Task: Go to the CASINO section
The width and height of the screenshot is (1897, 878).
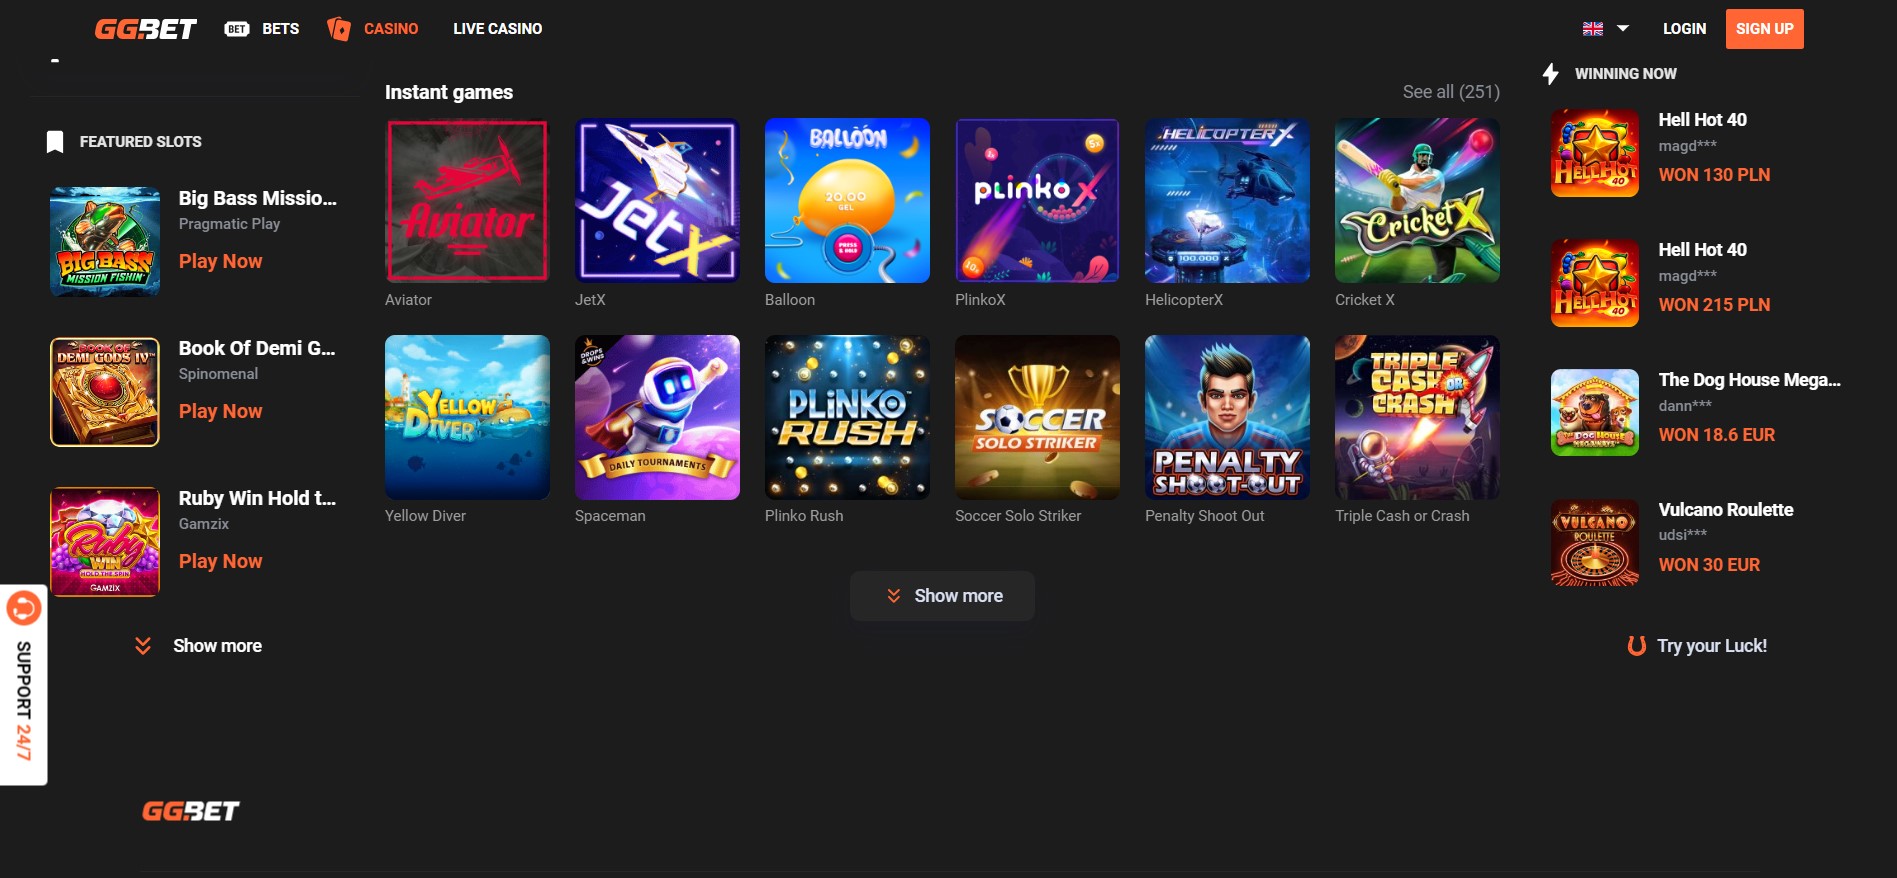Action: (x=391, y=29)
